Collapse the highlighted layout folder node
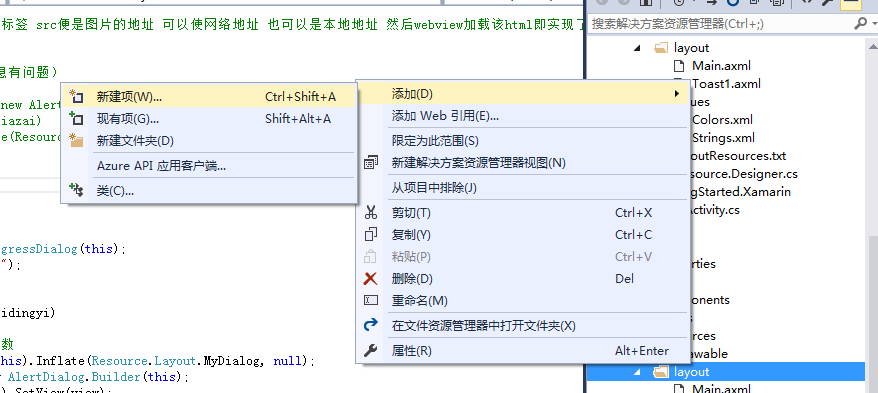This screenshot has width=878, height=393. click(x=637, y=372)
